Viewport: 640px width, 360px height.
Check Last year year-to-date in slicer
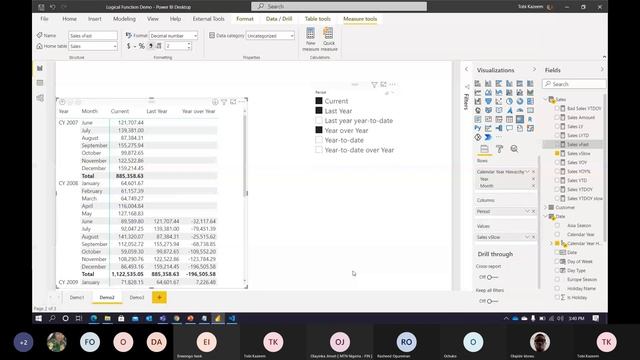(319, 120)
